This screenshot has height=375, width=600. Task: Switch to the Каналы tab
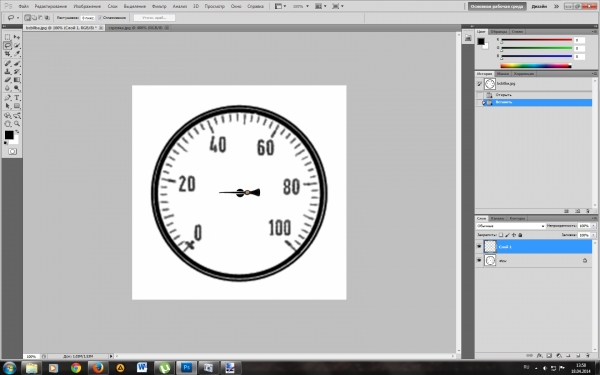[x=497, y=218]
